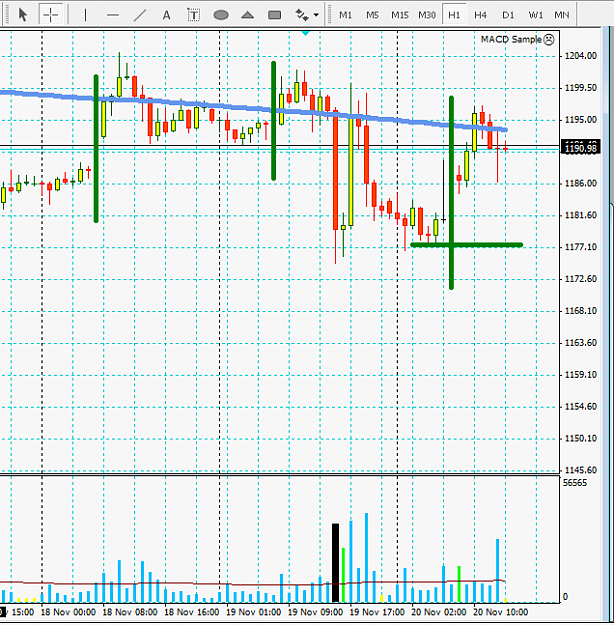The width and height of the screenshot is (614, 625).
Task: Click the 56565 volume scale value
Action: point(575,483)
